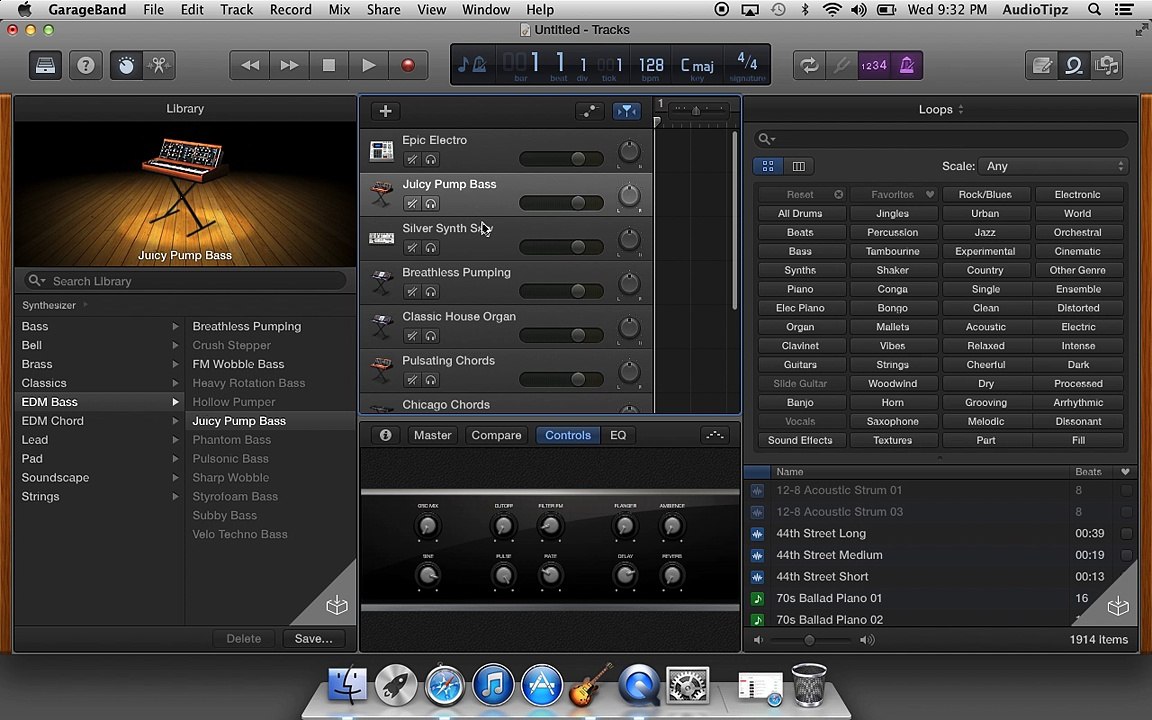The image size is (1152, 720).
Task: Toggle the Metronome button
Action: tap(907, 65)
